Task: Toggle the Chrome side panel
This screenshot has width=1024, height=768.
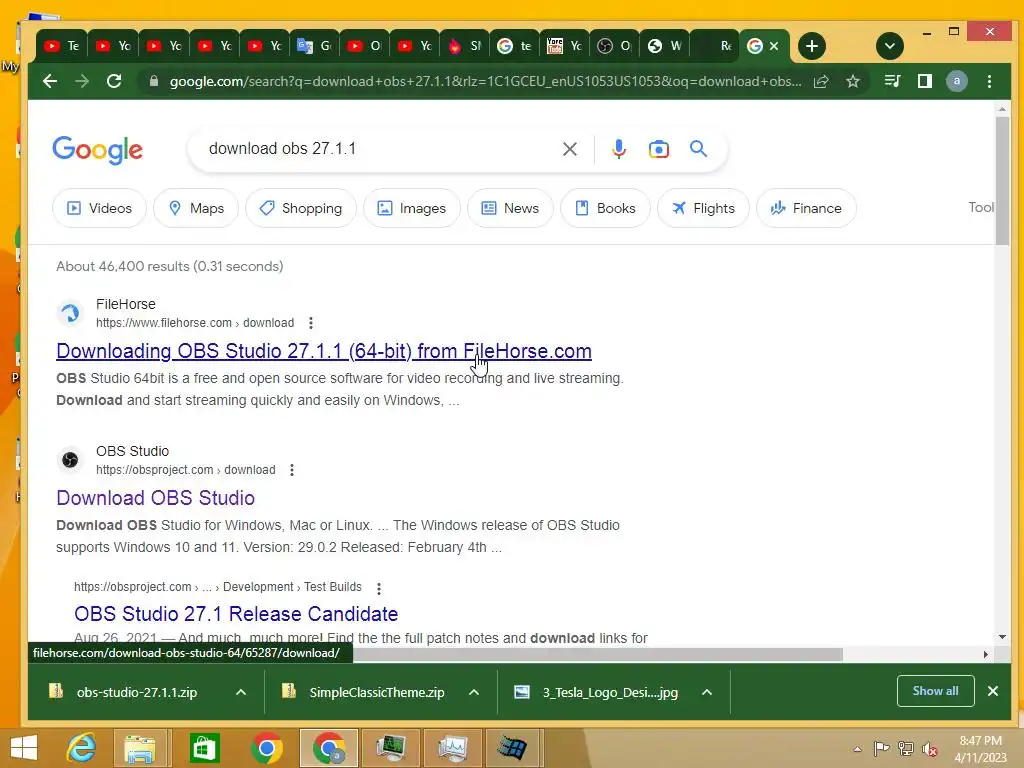Action: coord(925,81)
